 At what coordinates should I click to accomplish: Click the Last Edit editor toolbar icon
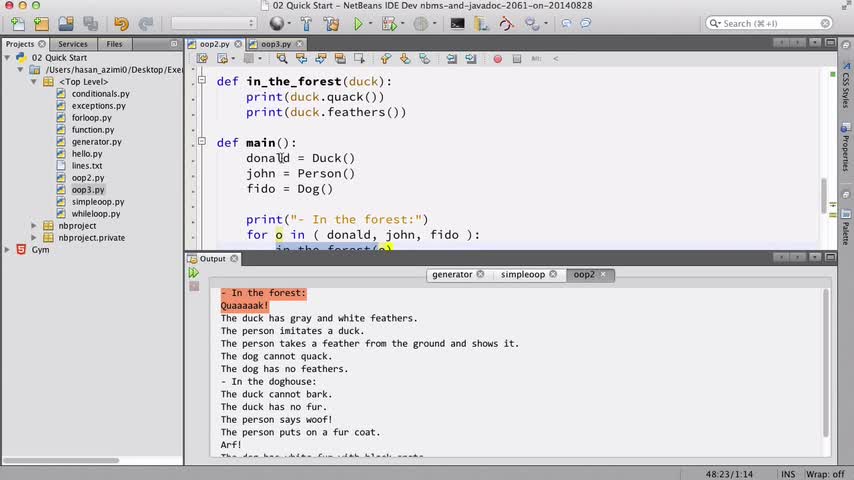coord(202,59)
